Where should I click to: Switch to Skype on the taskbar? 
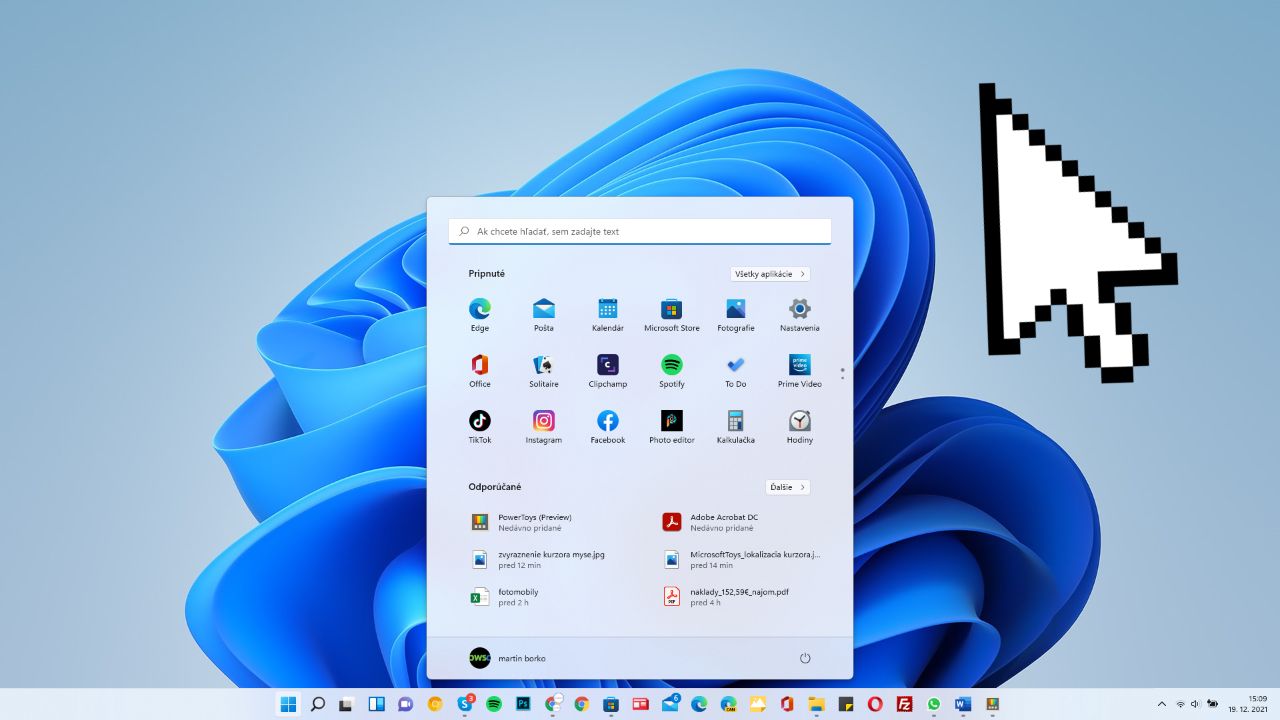pyautogui.click(x=465, y=704)
